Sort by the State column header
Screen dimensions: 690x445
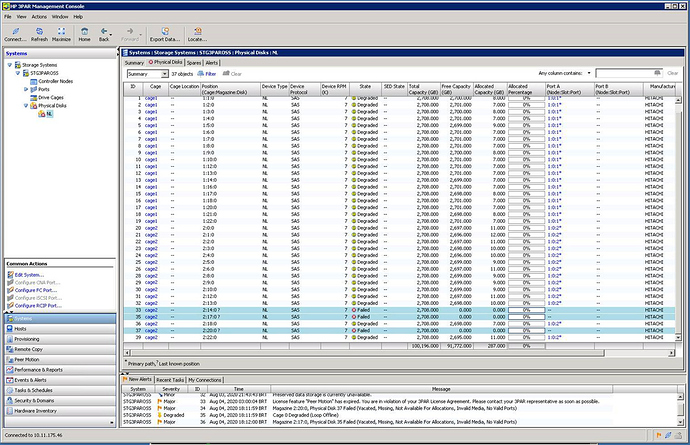pyautogui.click(x=365, y=89)
